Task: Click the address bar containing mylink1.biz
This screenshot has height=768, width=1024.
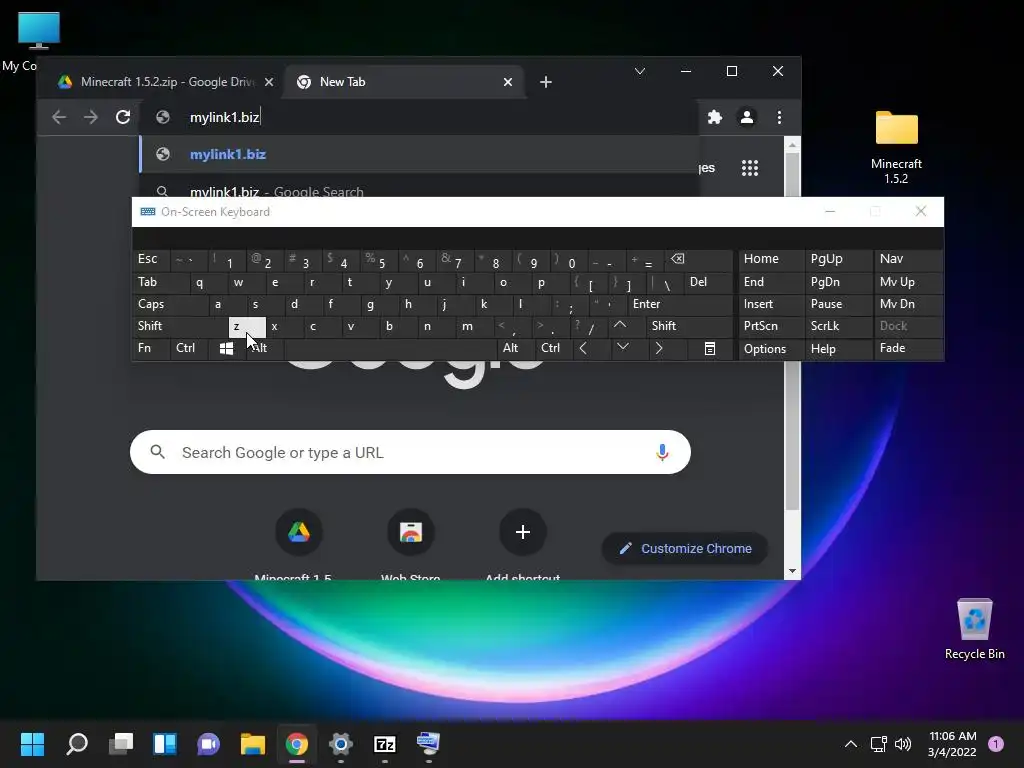Action: [419, 117]
